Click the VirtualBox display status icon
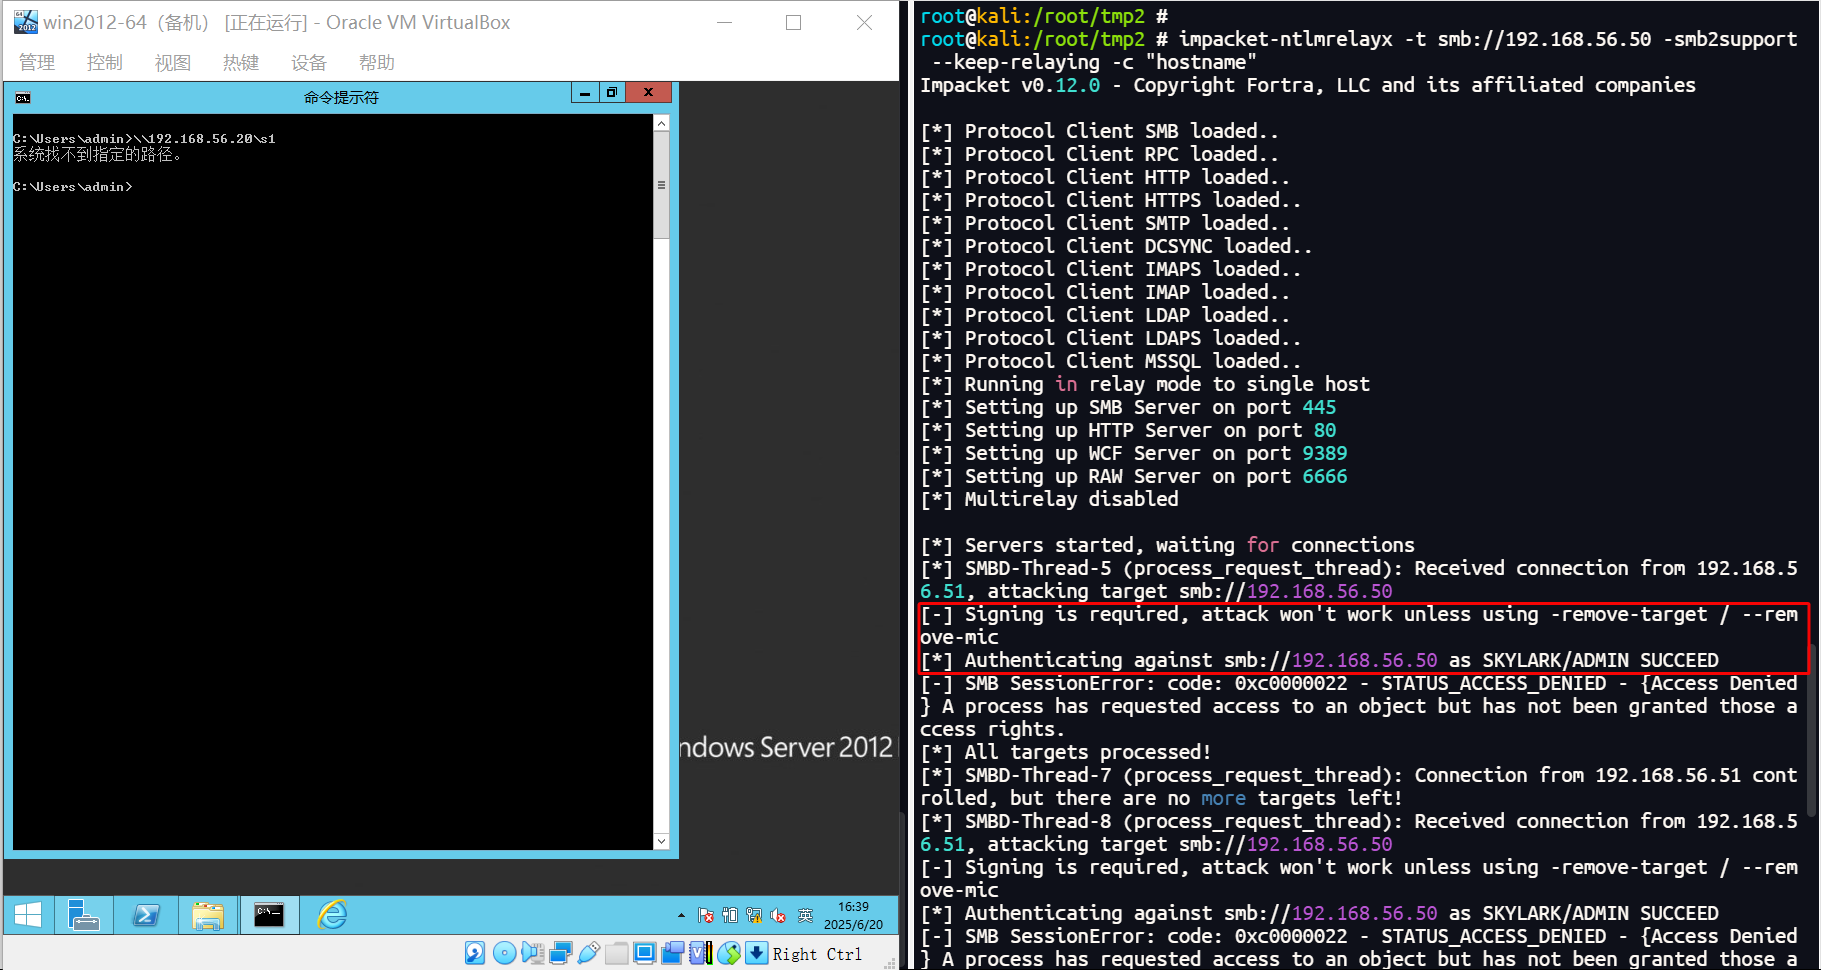Screen dimensions: 1821x970 point(645,953)
